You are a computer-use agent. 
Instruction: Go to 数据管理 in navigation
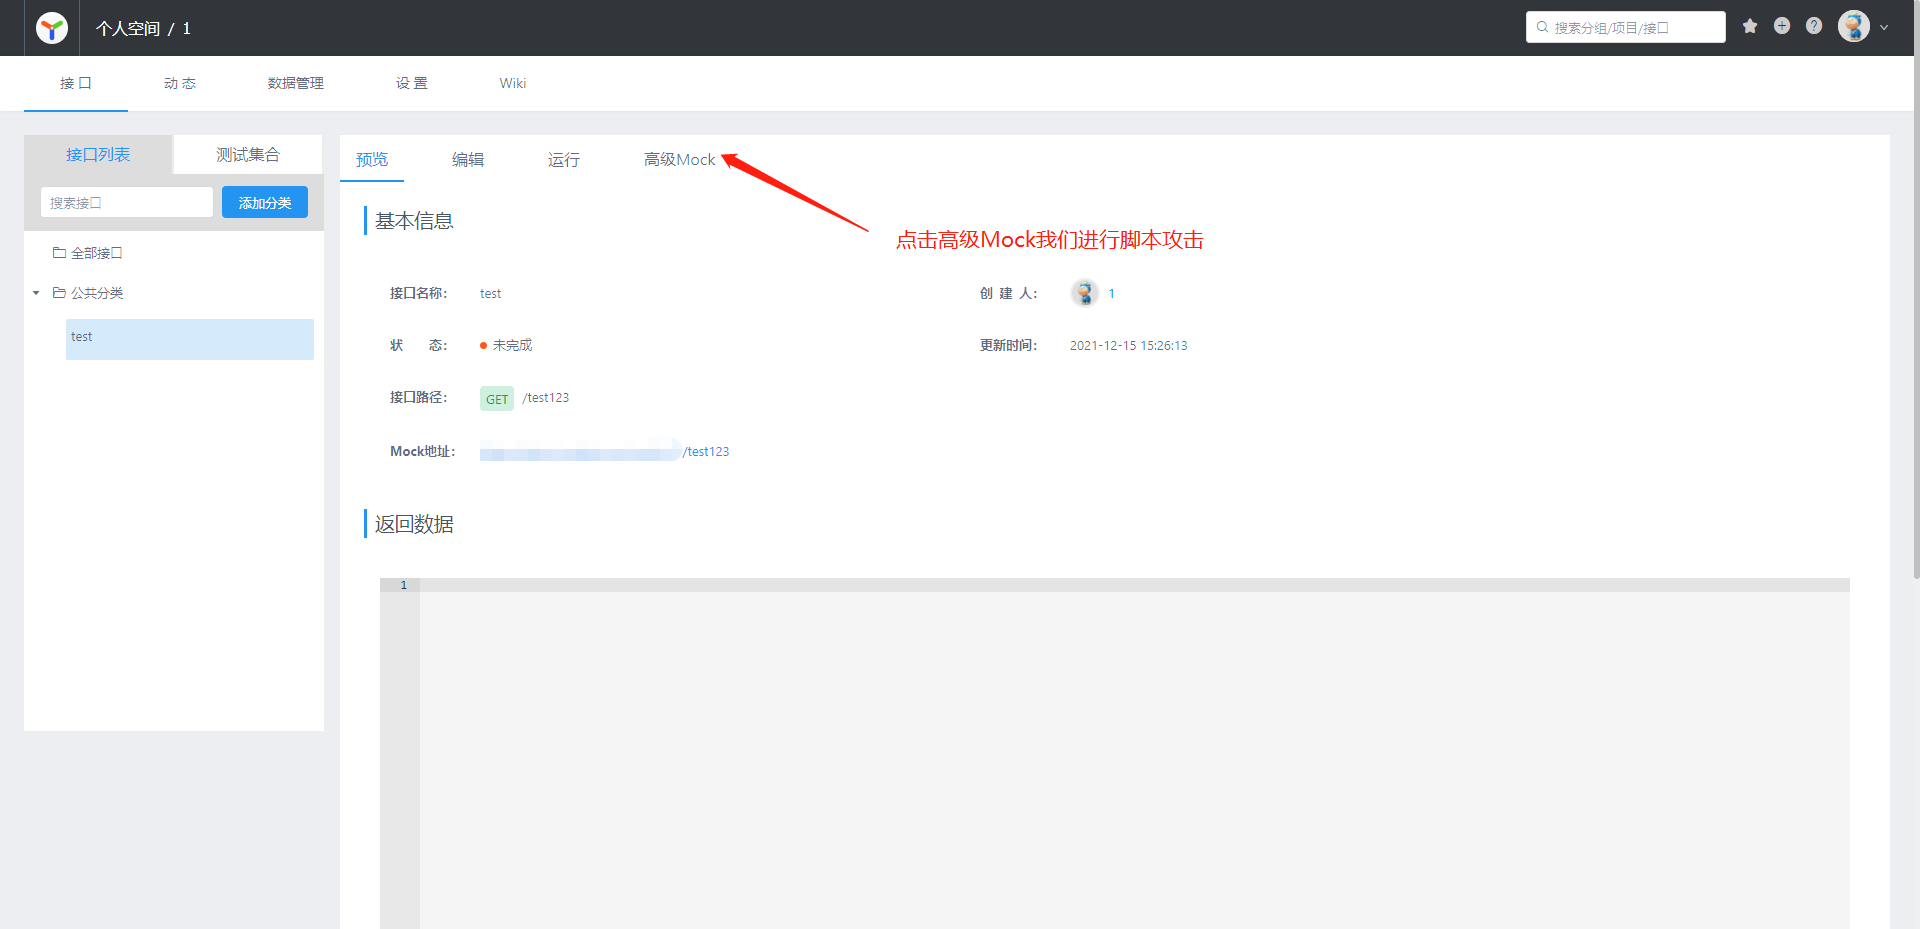[295, 83]
